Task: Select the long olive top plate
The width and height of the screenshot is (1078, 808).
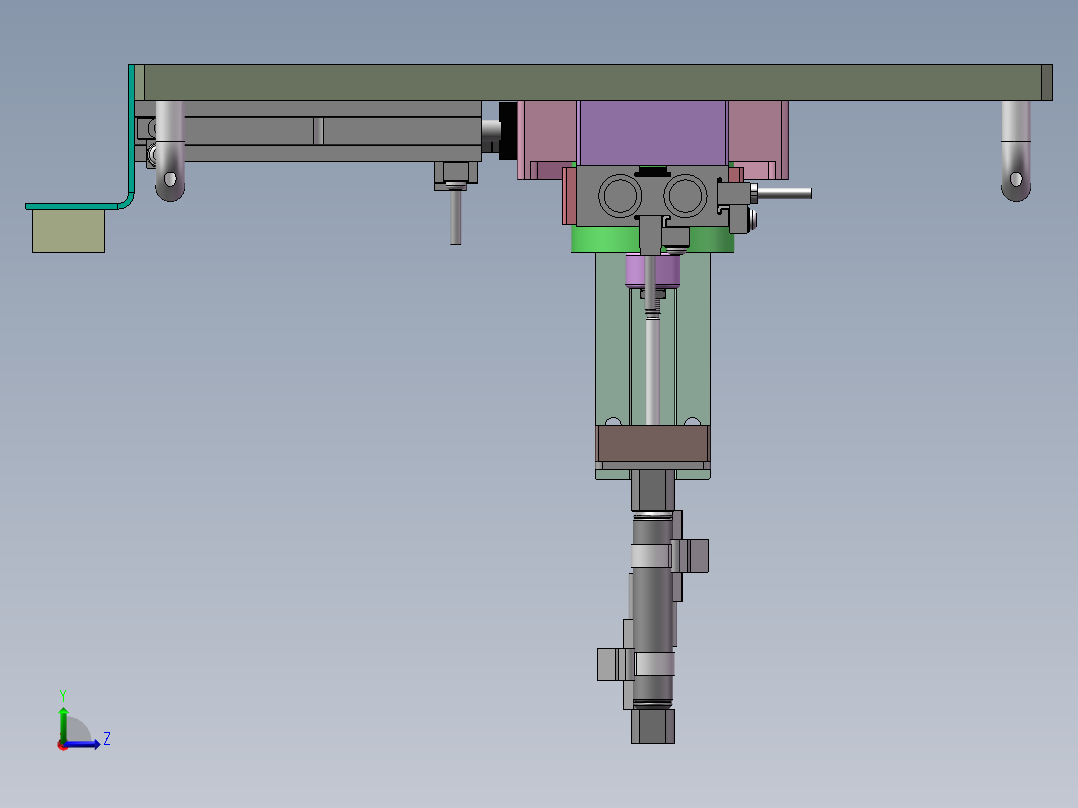Action: point(593,83)
